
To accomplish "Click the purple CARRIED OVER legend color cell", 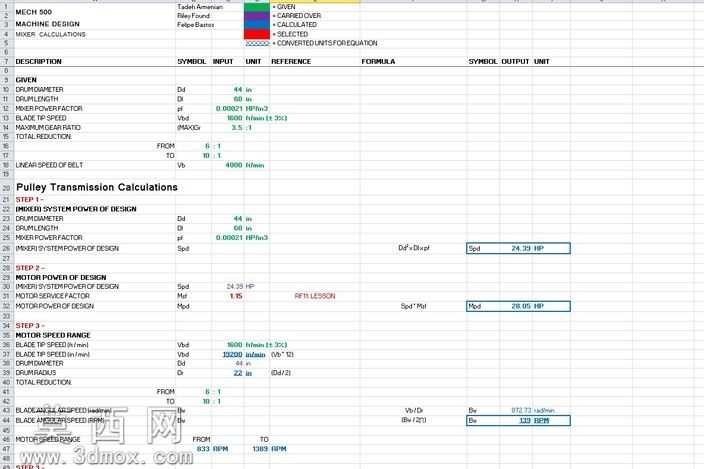I will (x=257, y=16).
